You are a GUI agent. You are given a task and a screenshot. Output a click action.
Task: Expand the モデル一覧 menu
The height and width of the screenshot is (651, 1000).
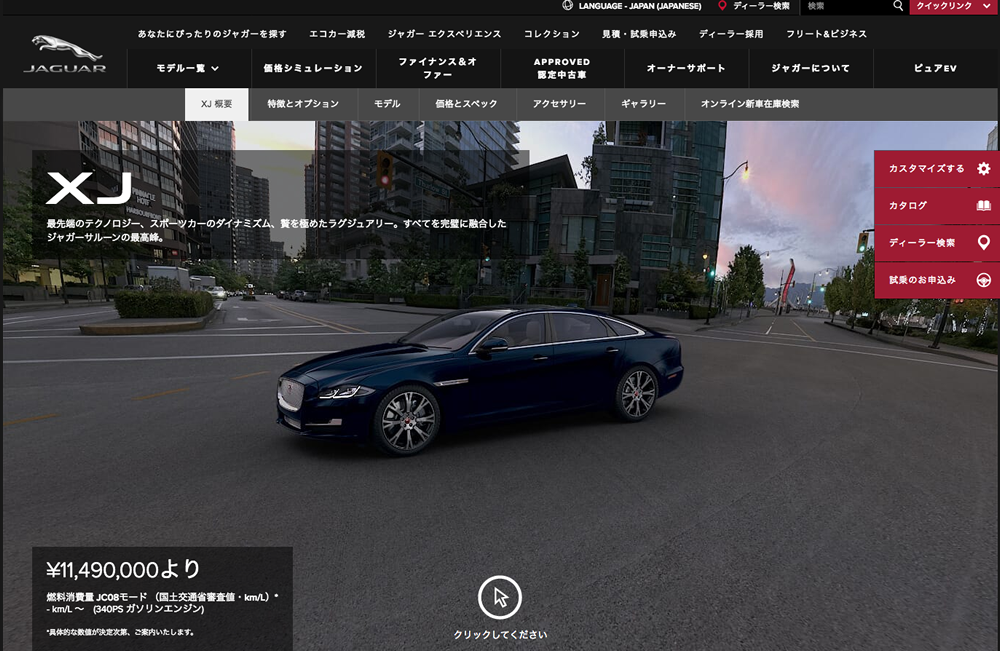point(188,68)
